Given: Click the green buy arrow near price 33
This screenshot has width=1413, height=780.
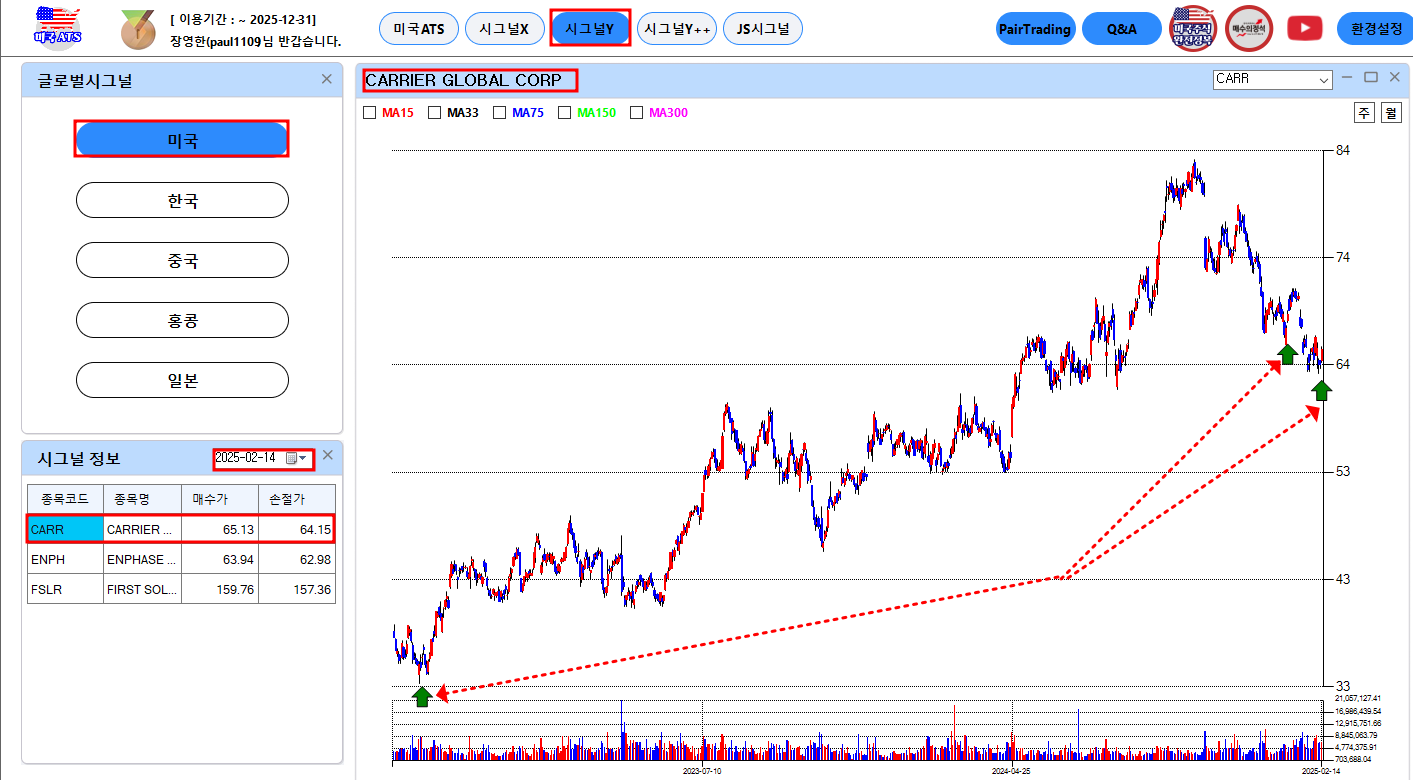Looking at the screenshot, I should pyautogui.click(x=422, y=696).
